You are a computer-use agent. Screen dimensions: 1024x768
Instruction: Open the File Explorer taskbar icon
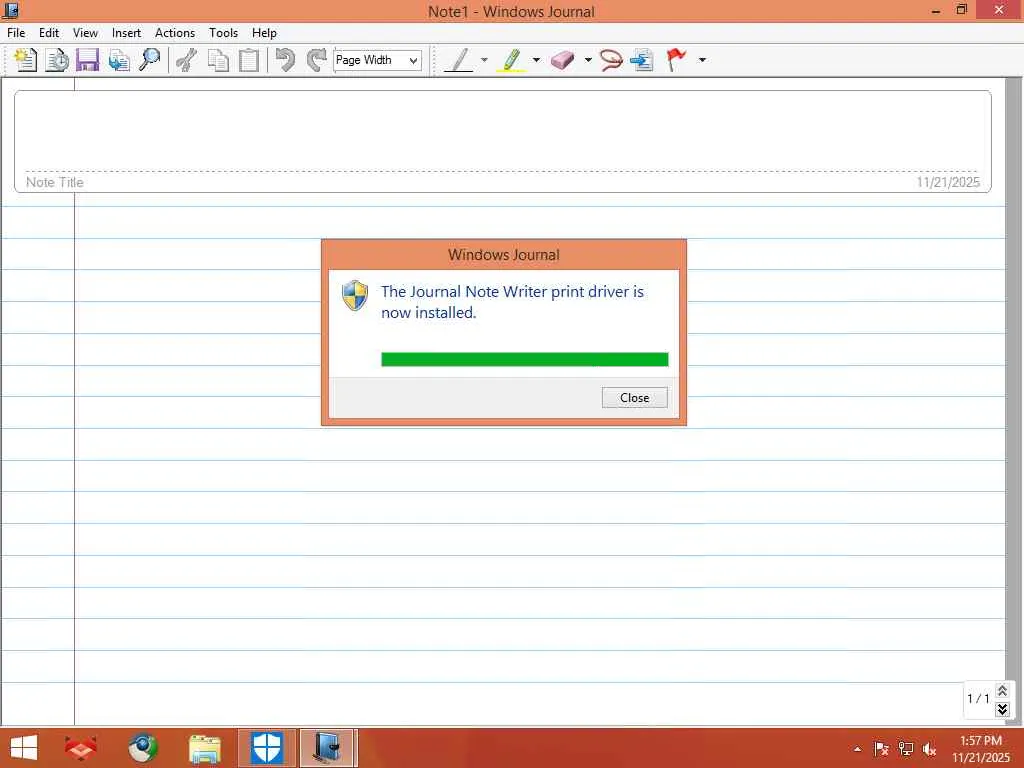point(205,748)
